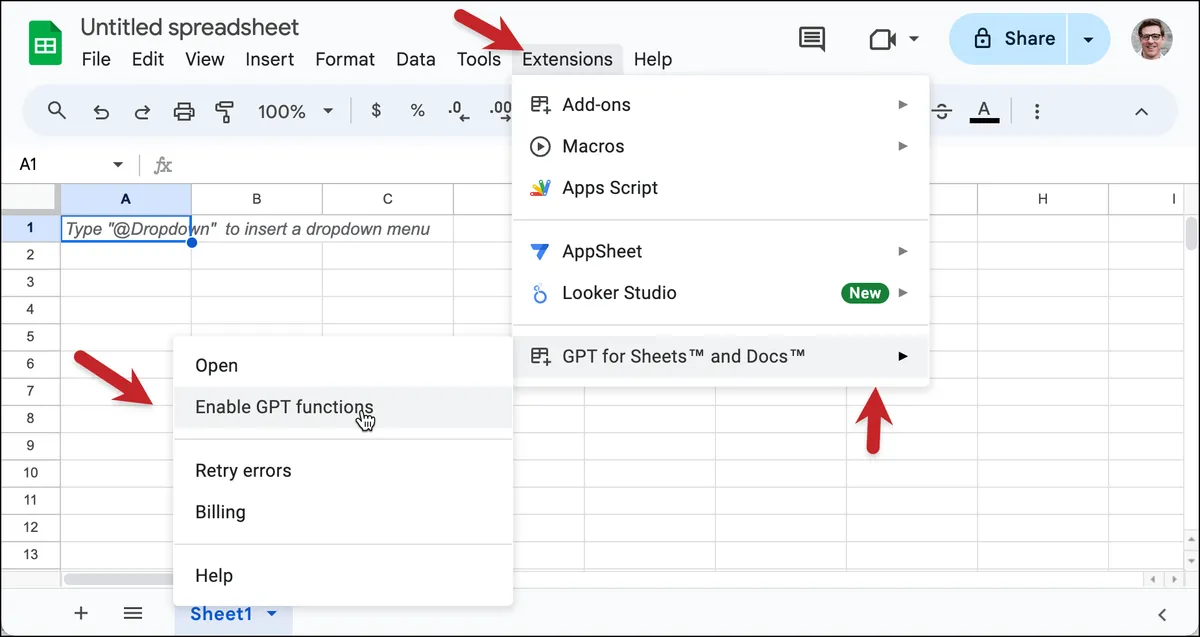
Task: Choose Enable GPT functions
Action: [343, 407]
